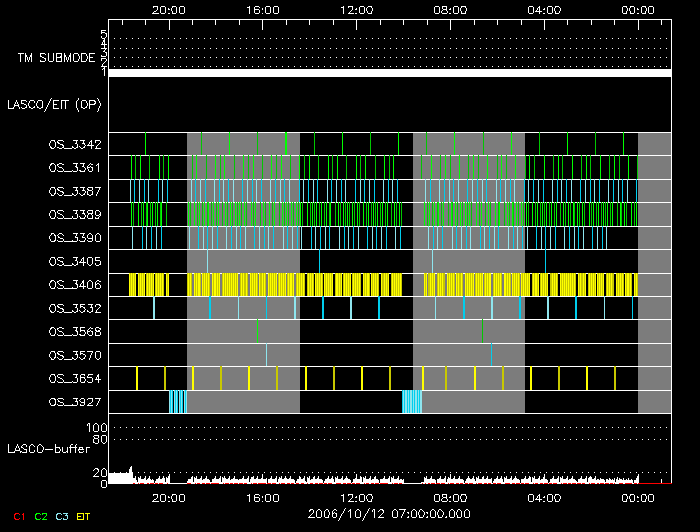Select the OS_3361 row label

(75, 168)
